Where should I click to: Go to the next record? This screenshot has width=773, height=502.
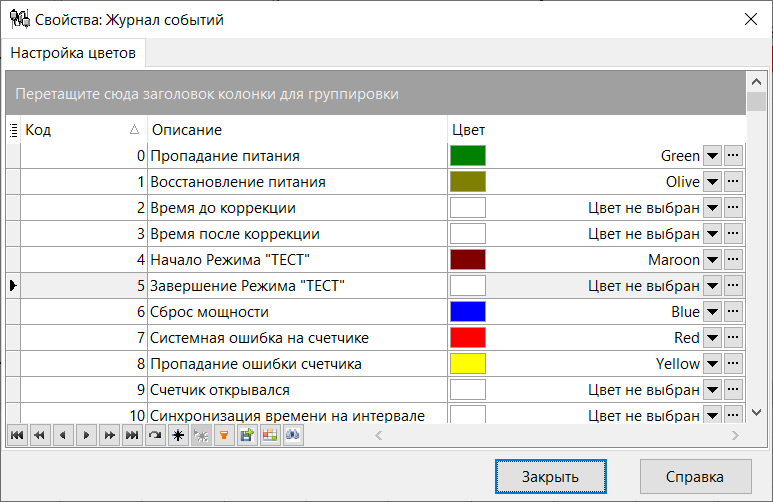coord(86,435)
